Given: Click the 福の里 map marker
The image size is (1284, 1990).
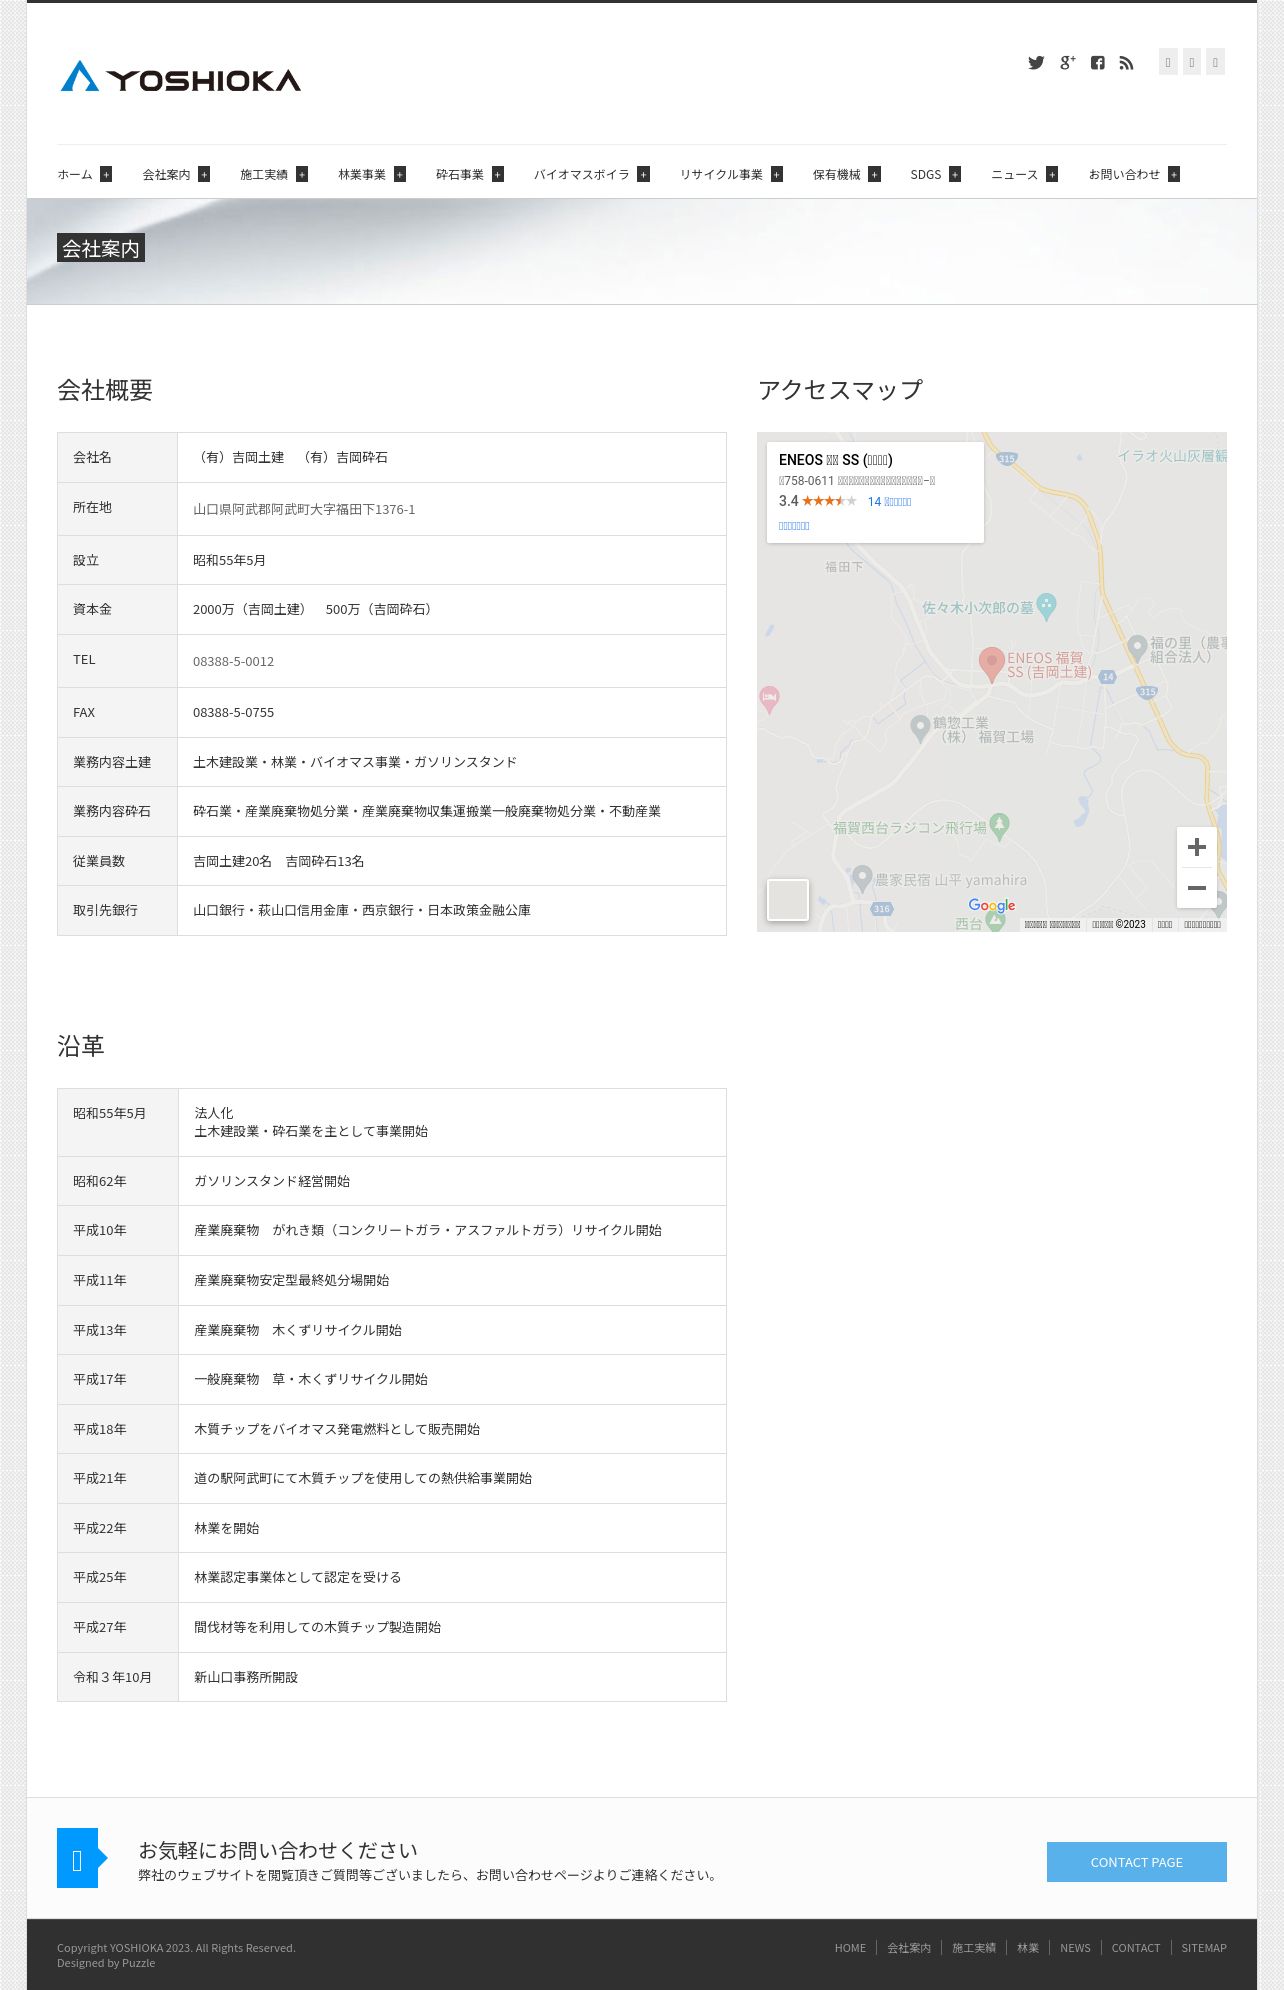Looking at the screenshot, I should 1137,647.
